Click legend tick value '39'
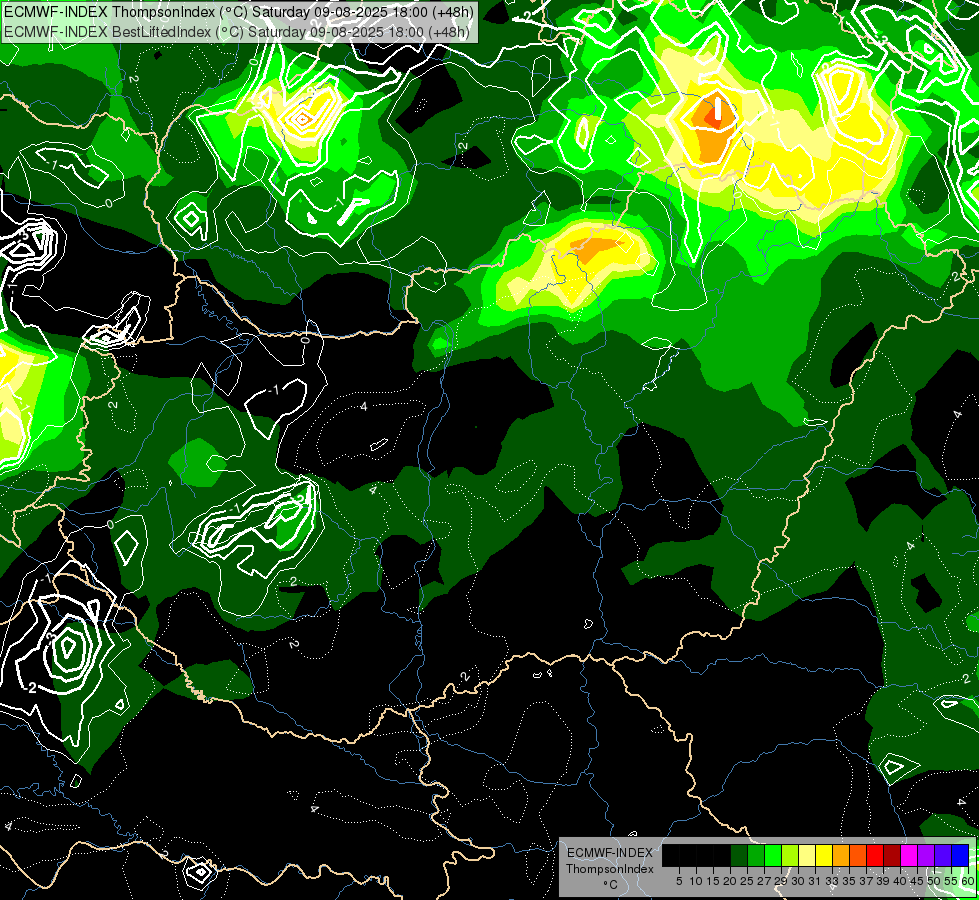The image size is (979, 900). click(x=883, y=881)
